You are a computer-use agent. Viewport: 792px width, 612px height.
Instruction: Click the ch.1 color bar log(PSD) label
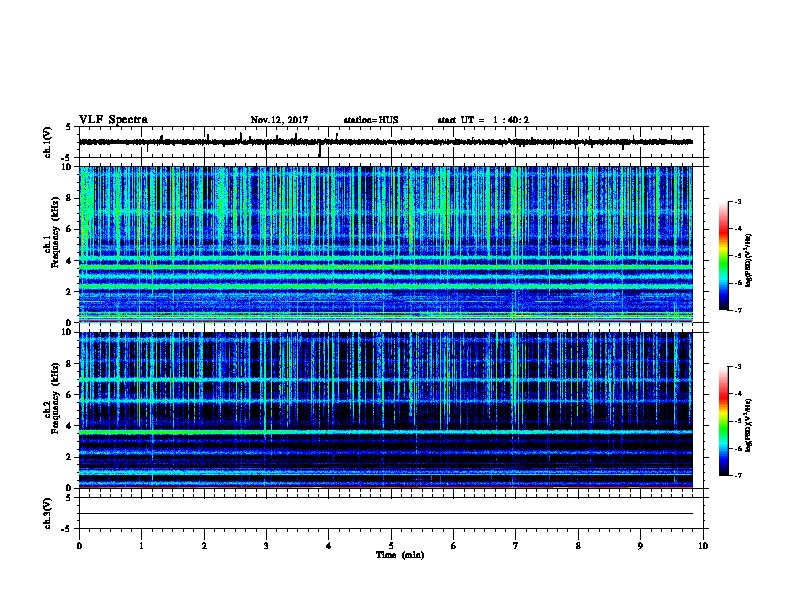pos(748,261)
